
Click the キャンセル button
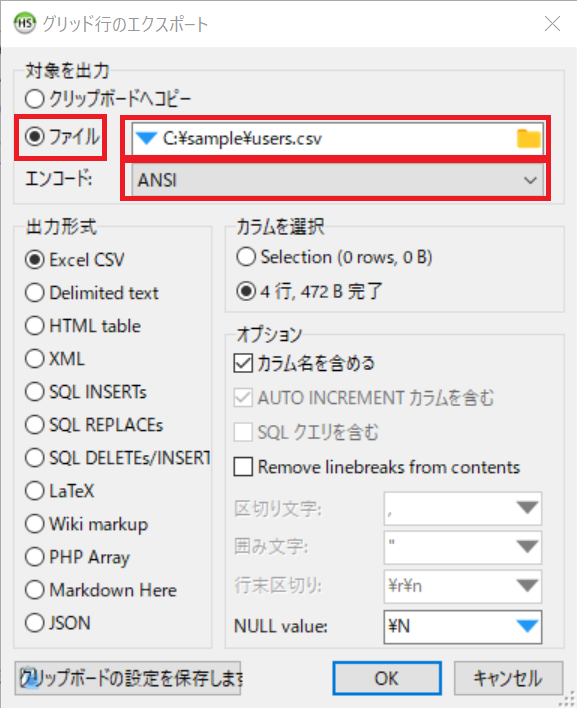(508, 678)
